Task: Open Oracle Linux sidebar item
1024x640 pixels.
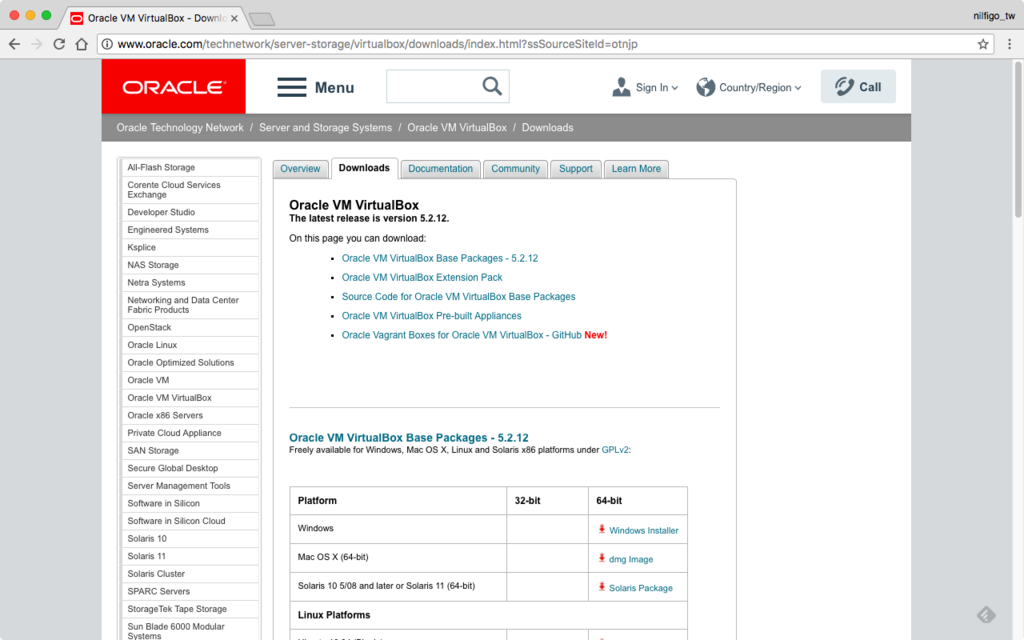Action: tap(152, 345)
